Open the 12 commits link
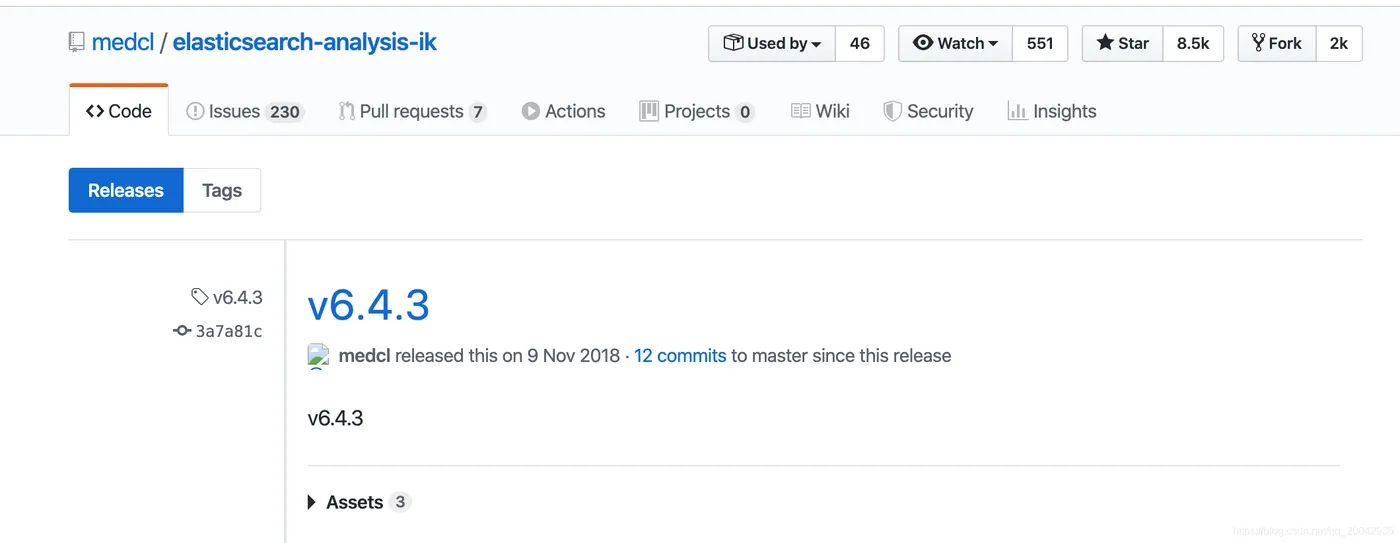1400x543 pixels. pyautogui.click(x=680, y=356)
